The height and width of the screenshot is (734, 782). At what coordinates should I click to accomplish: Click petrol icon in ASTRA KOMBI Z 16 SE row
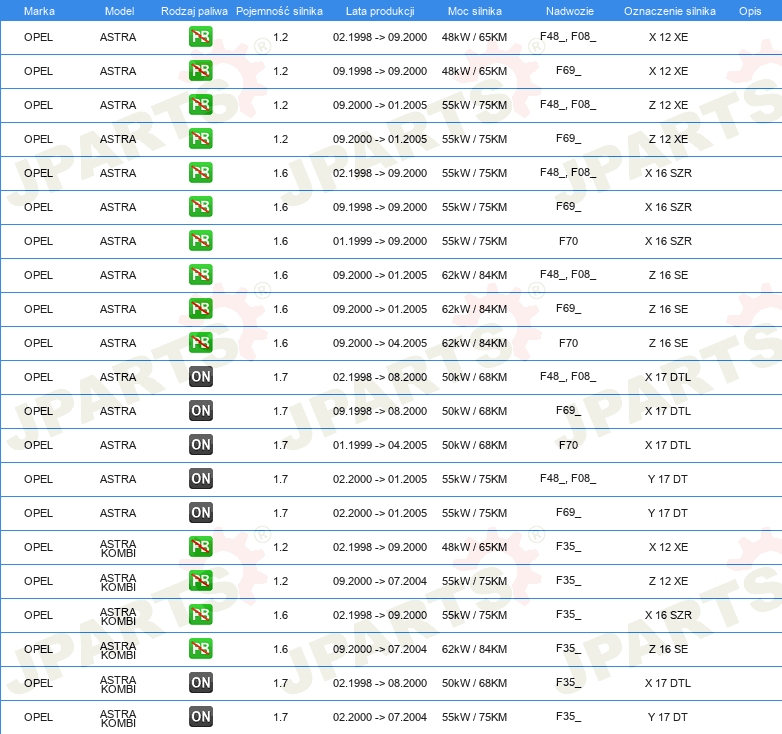(x=200, y=649)
